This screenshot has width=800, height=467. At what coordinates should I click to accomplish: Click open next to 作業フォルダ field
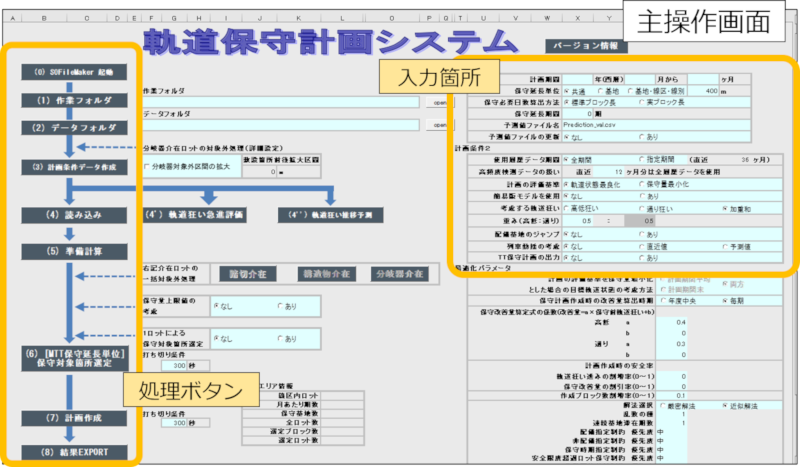(x=438, y=102)
